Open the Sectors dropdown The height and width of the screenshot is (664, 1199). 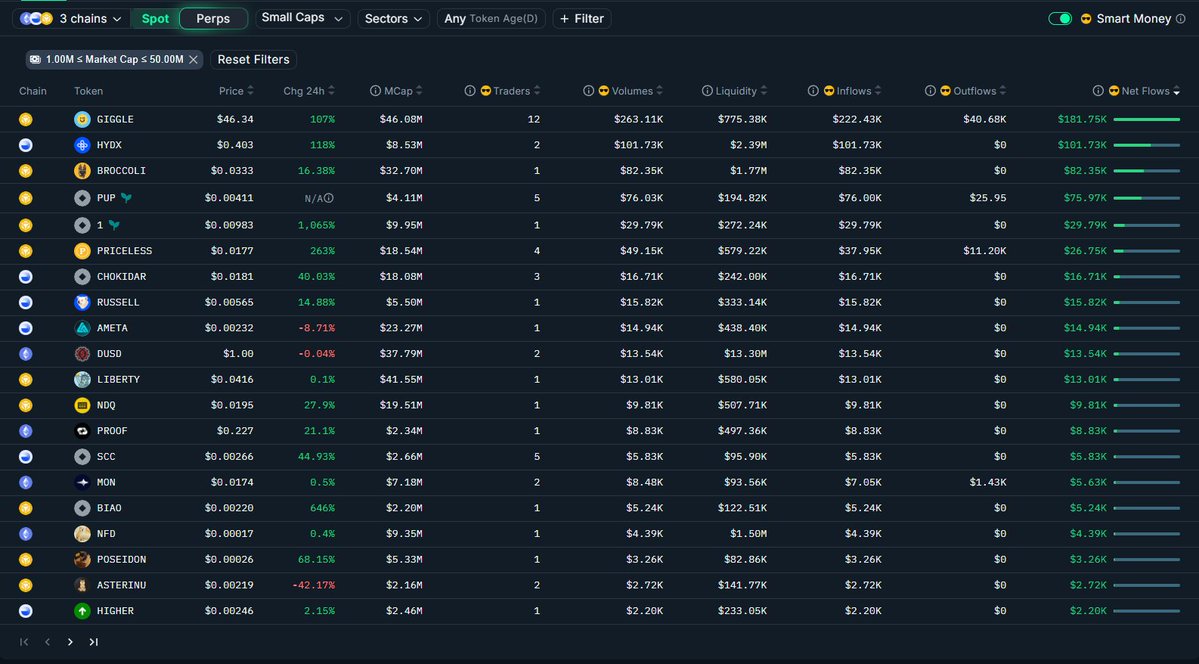click(393, 19)
